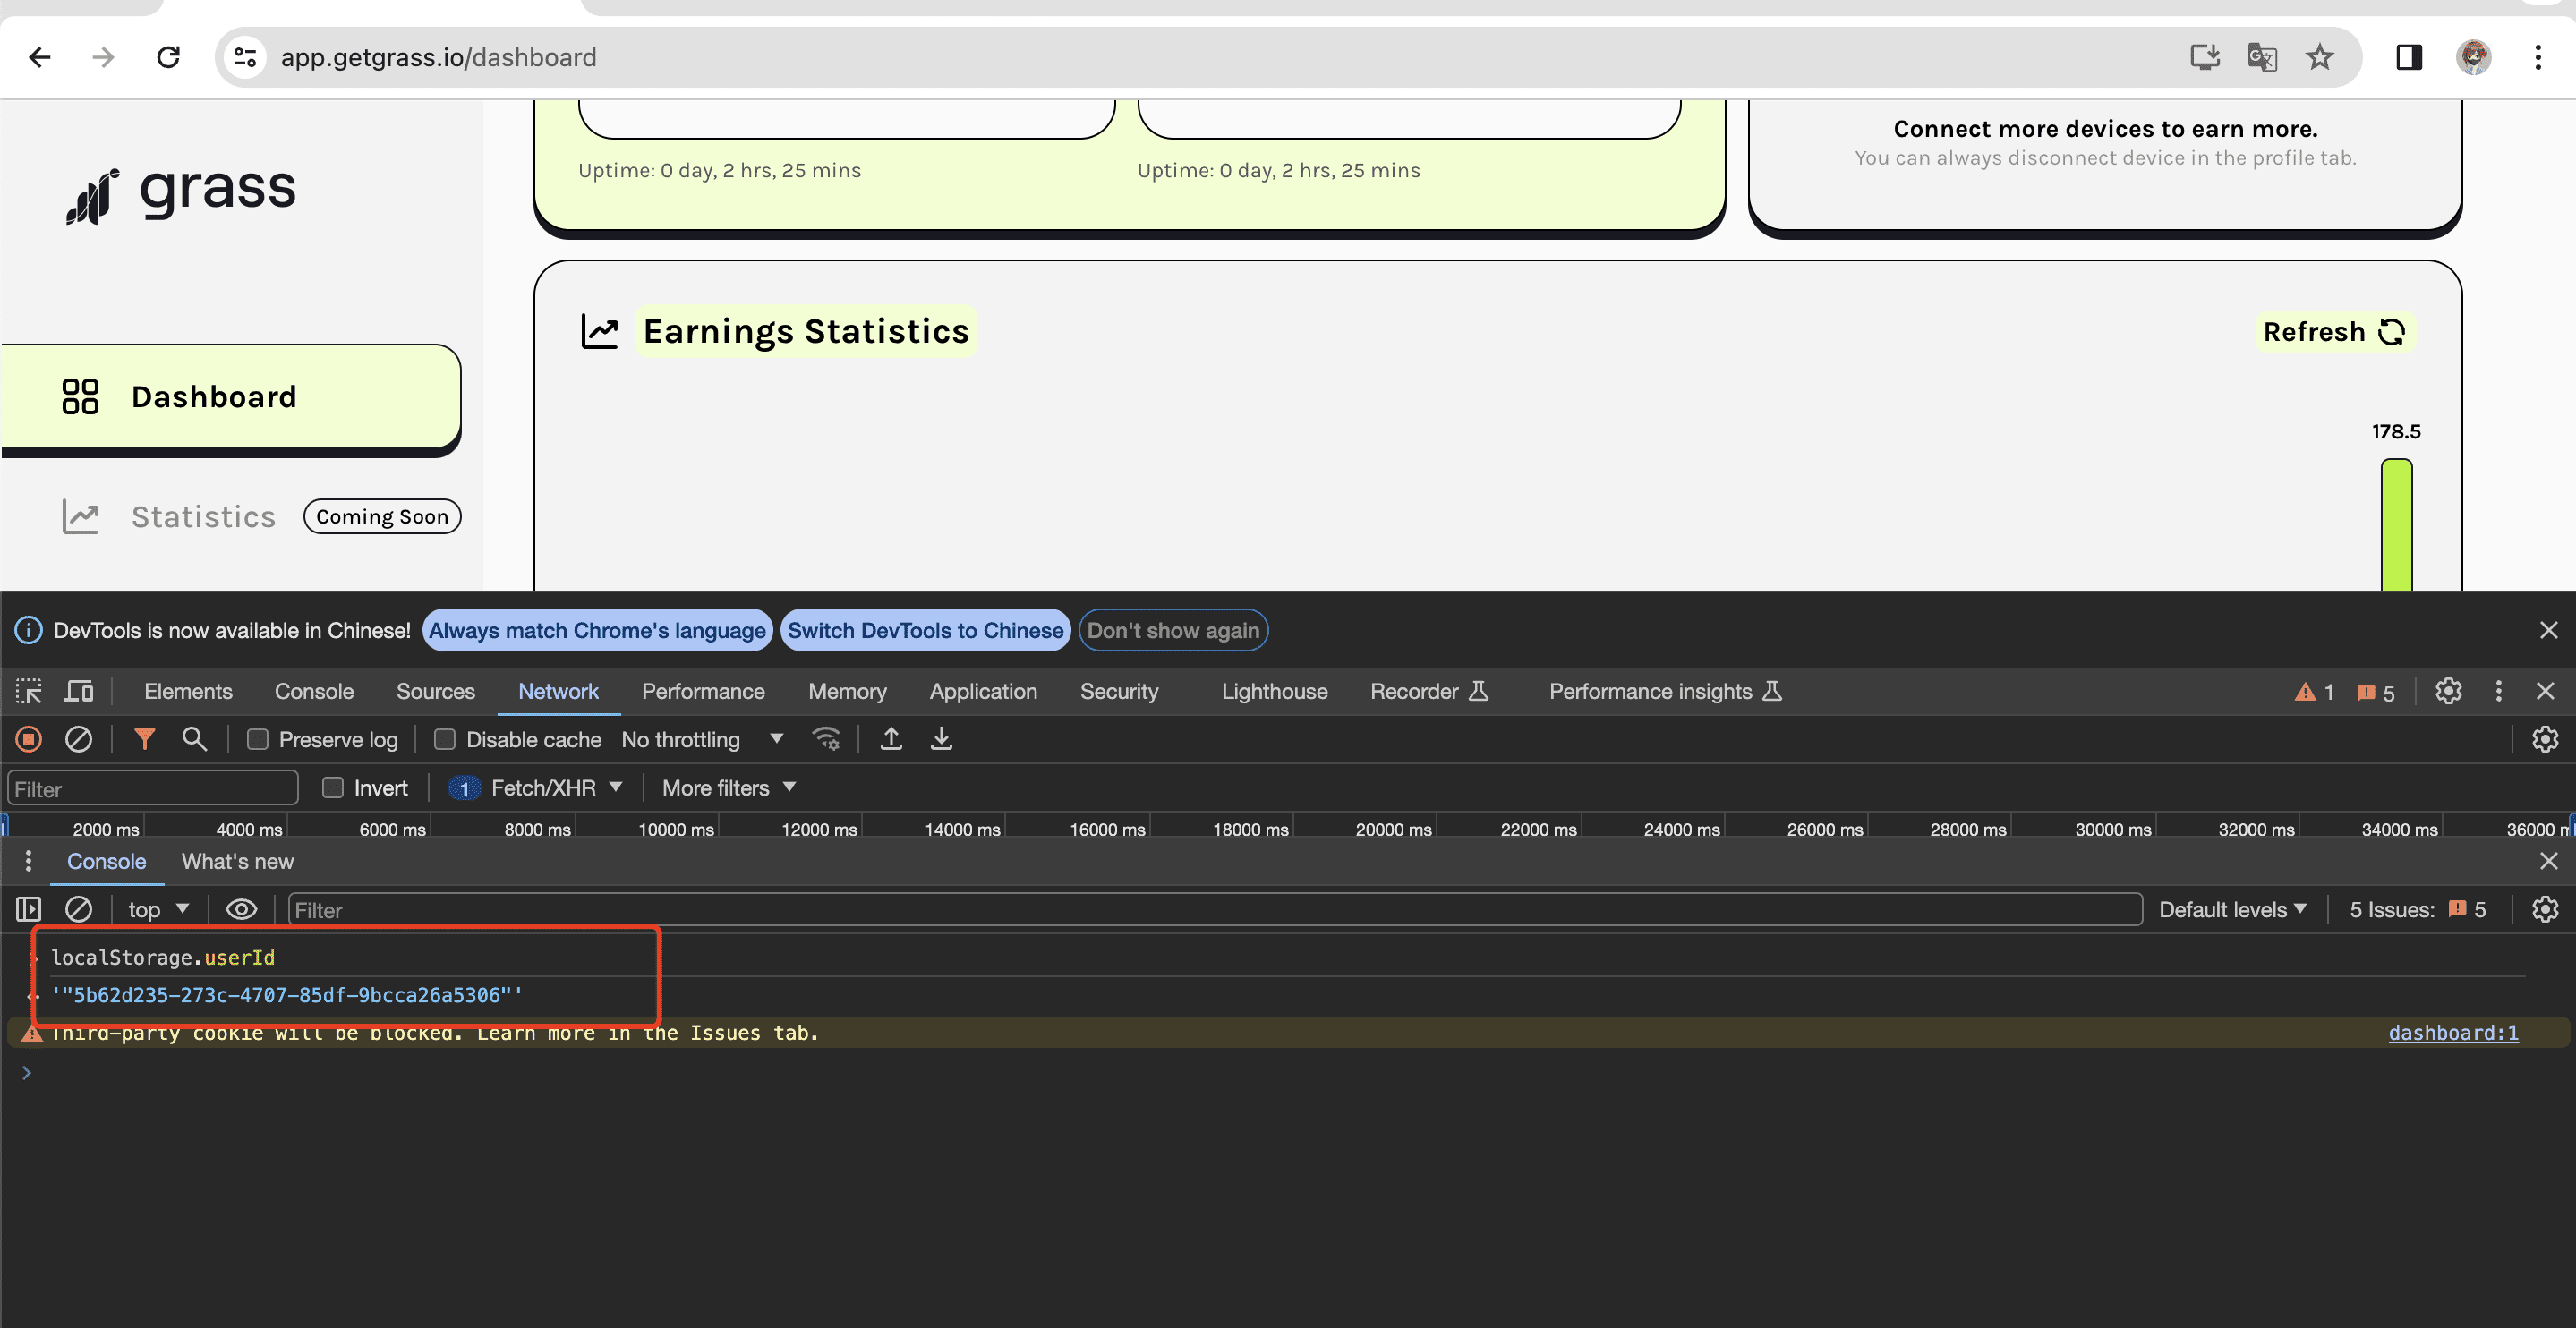This screenshot has height=1328, width=2576.
Task: Check the Disable cache checkbox
Action: pyautogui.click(x=445, y=739)
